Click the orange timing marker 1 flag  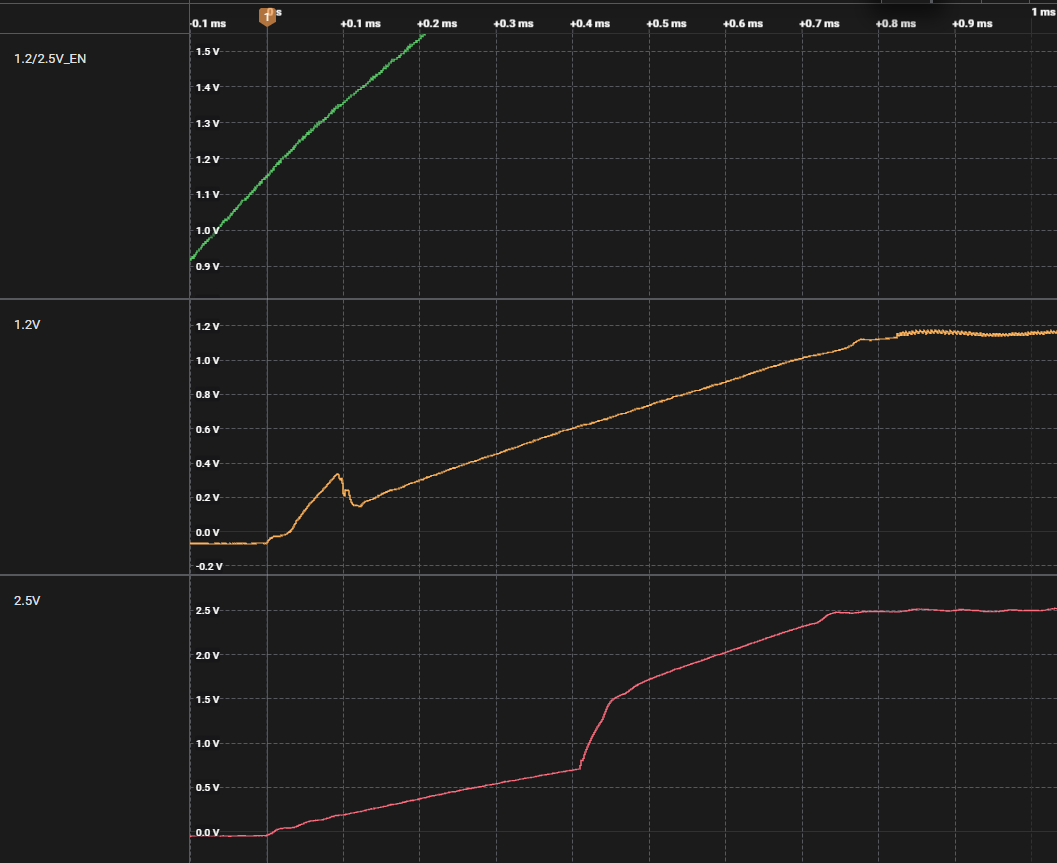tap(267, 16)
